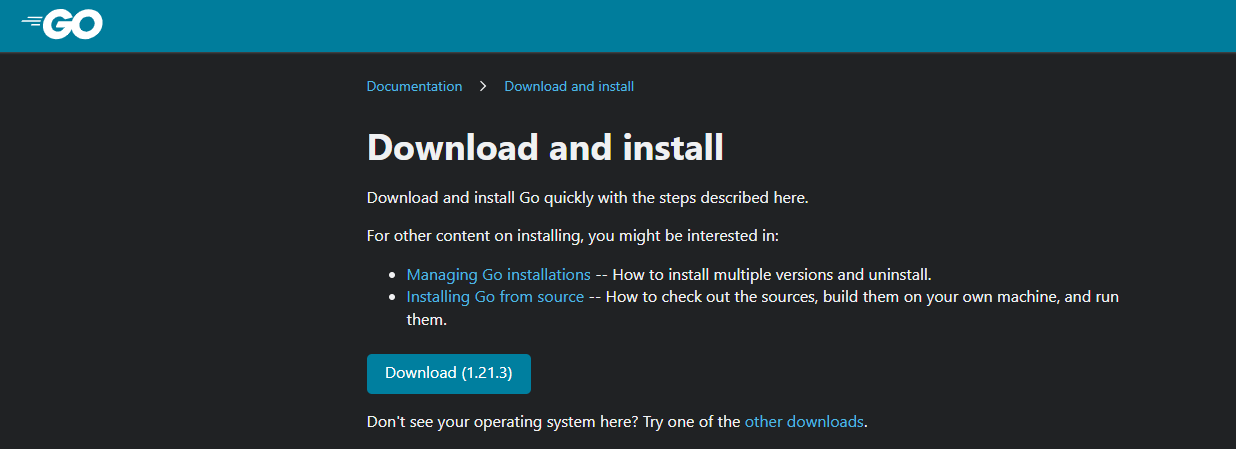
Task: Click the 'Download and install' page heading
Action: tap(545, 147)
